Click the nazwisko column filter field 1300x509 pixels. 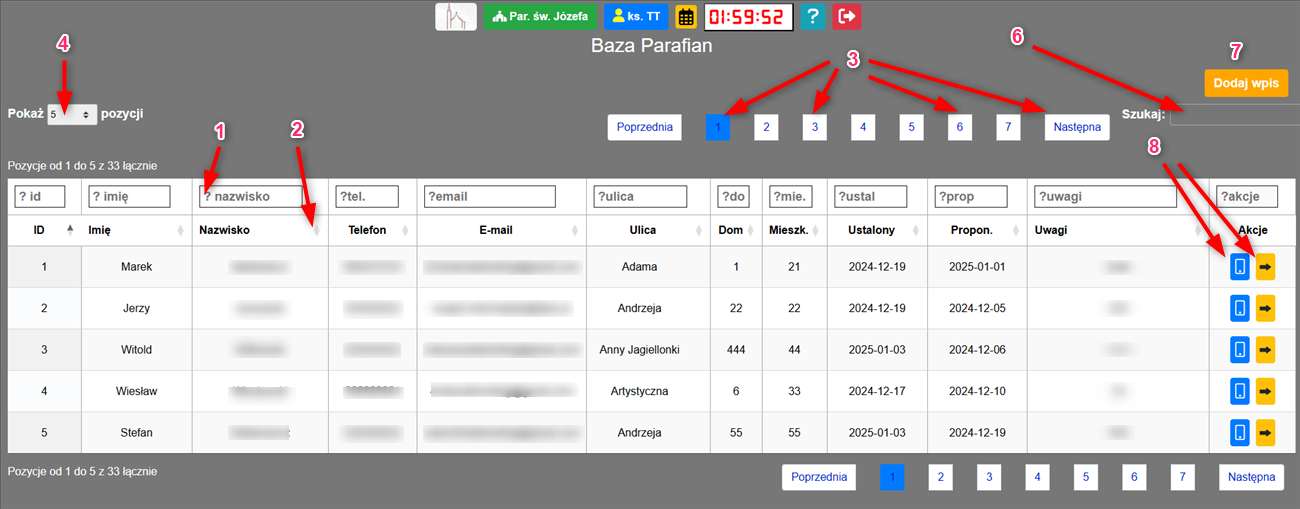click(x=250, y=196)
